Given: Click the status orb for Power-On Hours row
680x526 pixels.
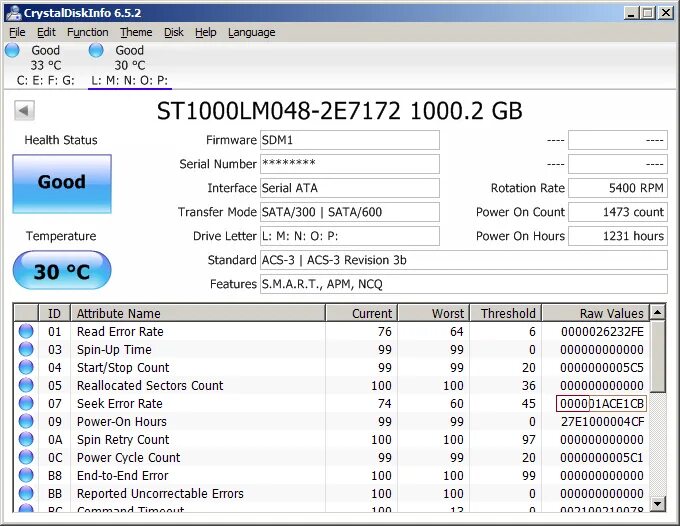Looking at the screenshot, I should (26, 421).
